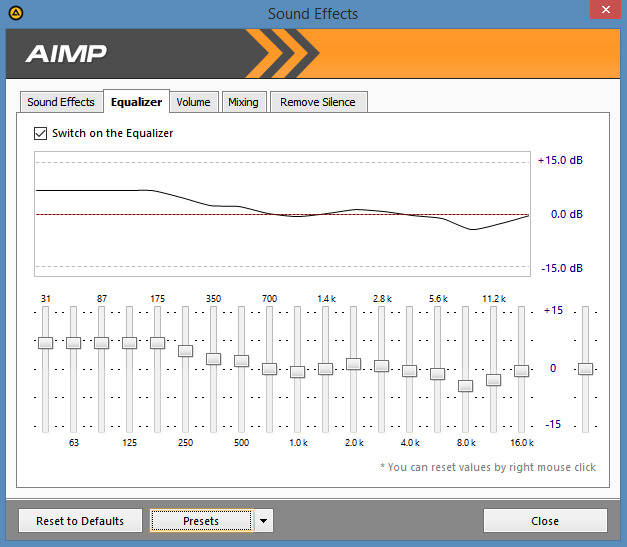
Task: Open the Presets button menu
Action: (x=200, y=521)
